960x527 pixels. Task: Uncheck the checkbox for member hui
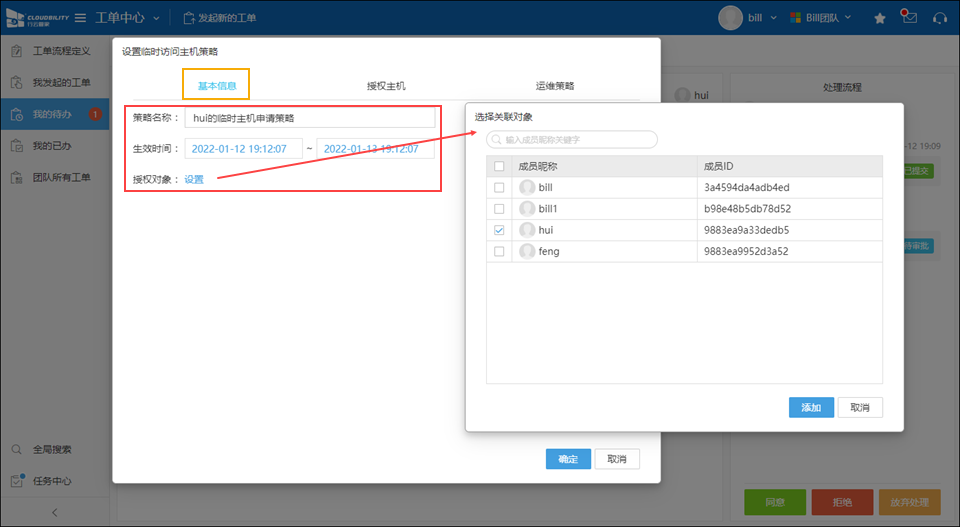click(x=499, y=230)
